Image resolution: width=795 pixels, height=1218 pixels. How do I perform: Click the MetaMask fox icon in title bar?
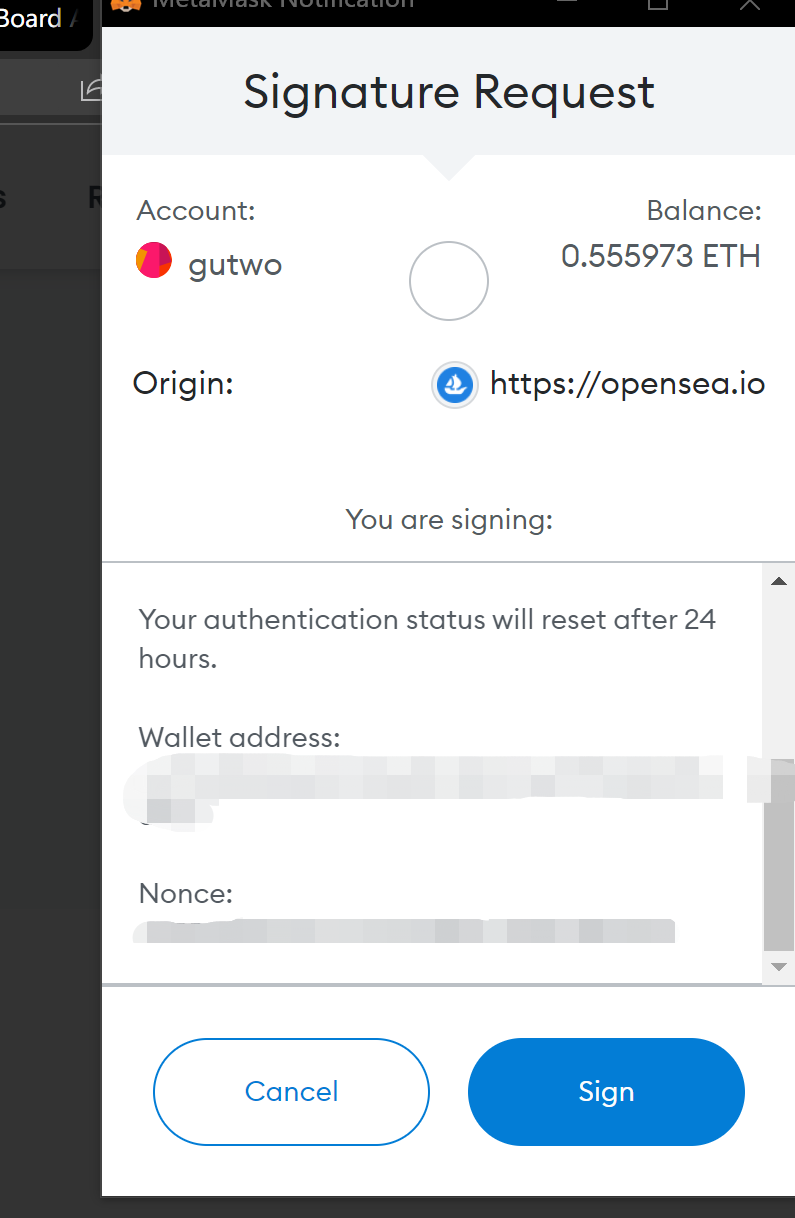125,4
